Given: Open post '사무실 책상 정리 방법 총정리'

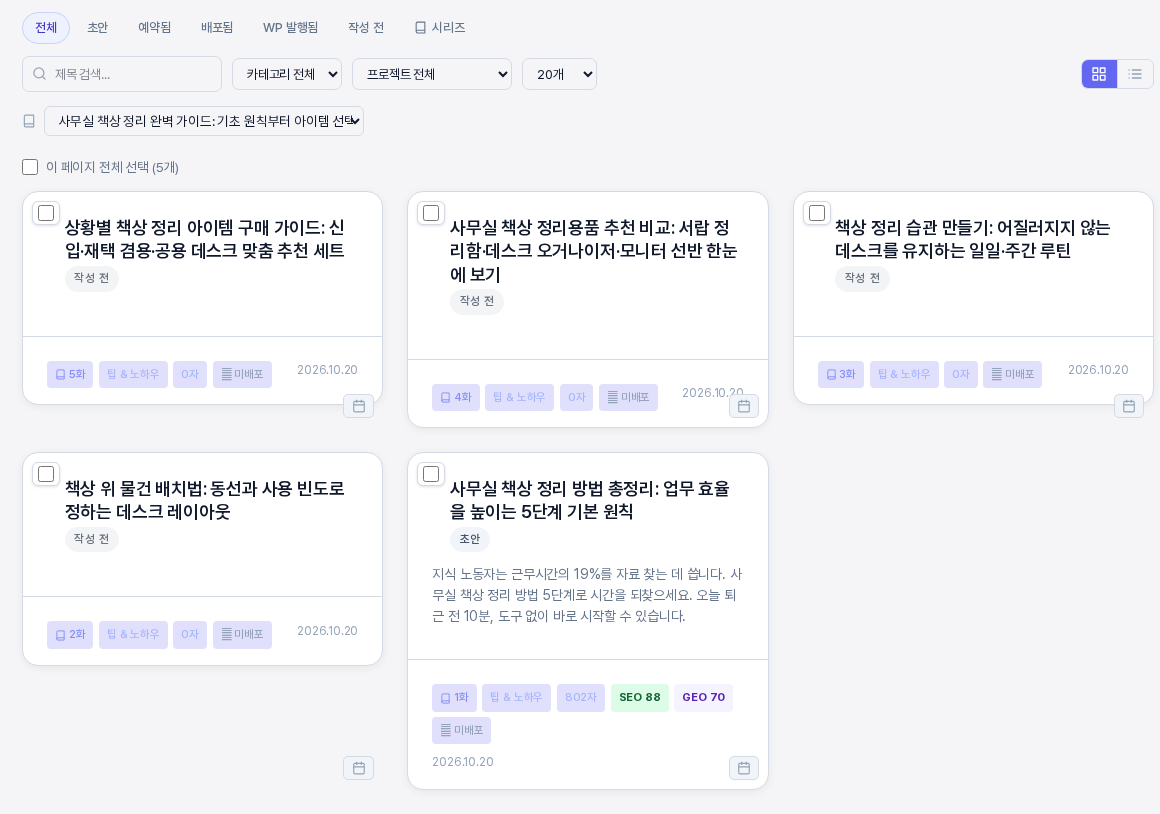Looking at the screenshot, I should click(x=590, y=500).
